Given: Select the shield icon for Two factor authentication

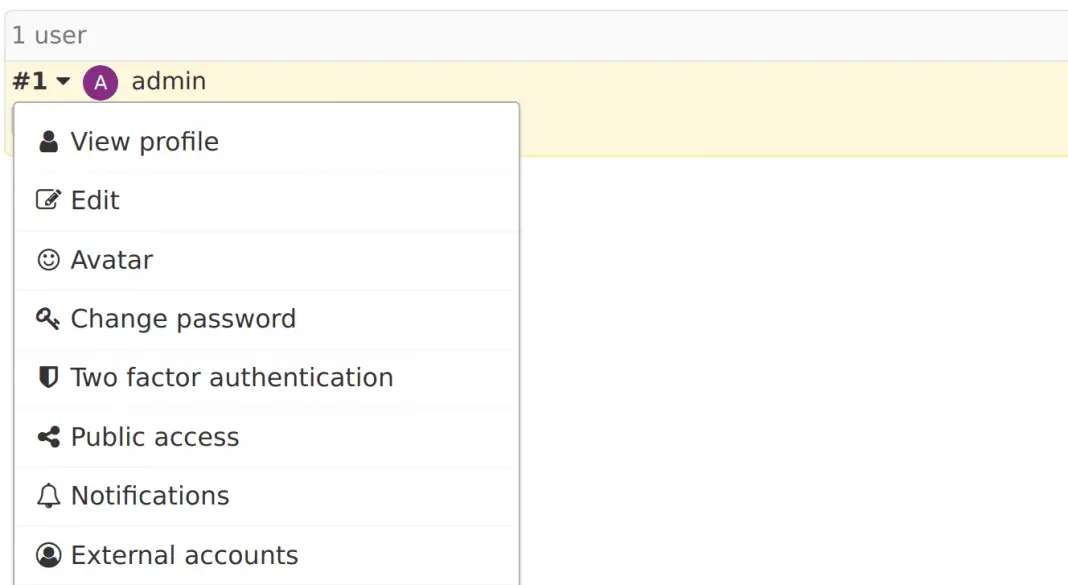Looking at the screenshot, I should tap(47, 377).
